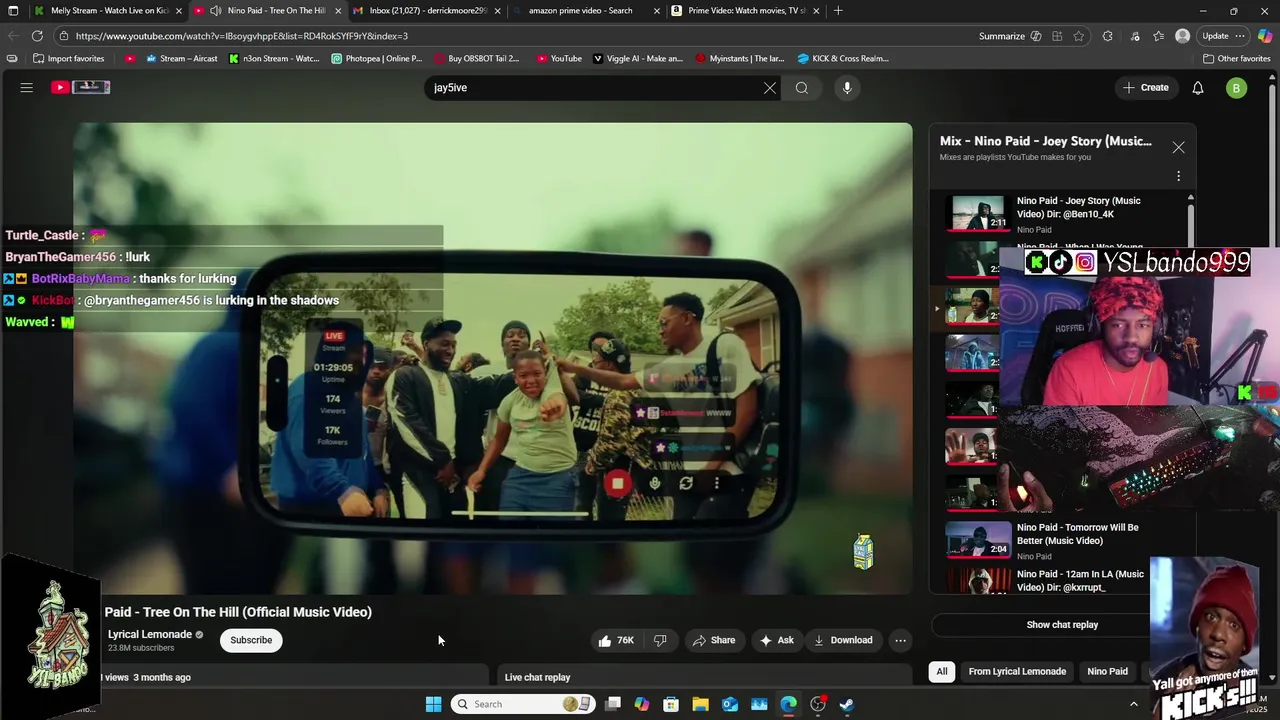Open tab actions menu in browser
The height and width of the screenshot is (720, 1280).
coord(12,11)
